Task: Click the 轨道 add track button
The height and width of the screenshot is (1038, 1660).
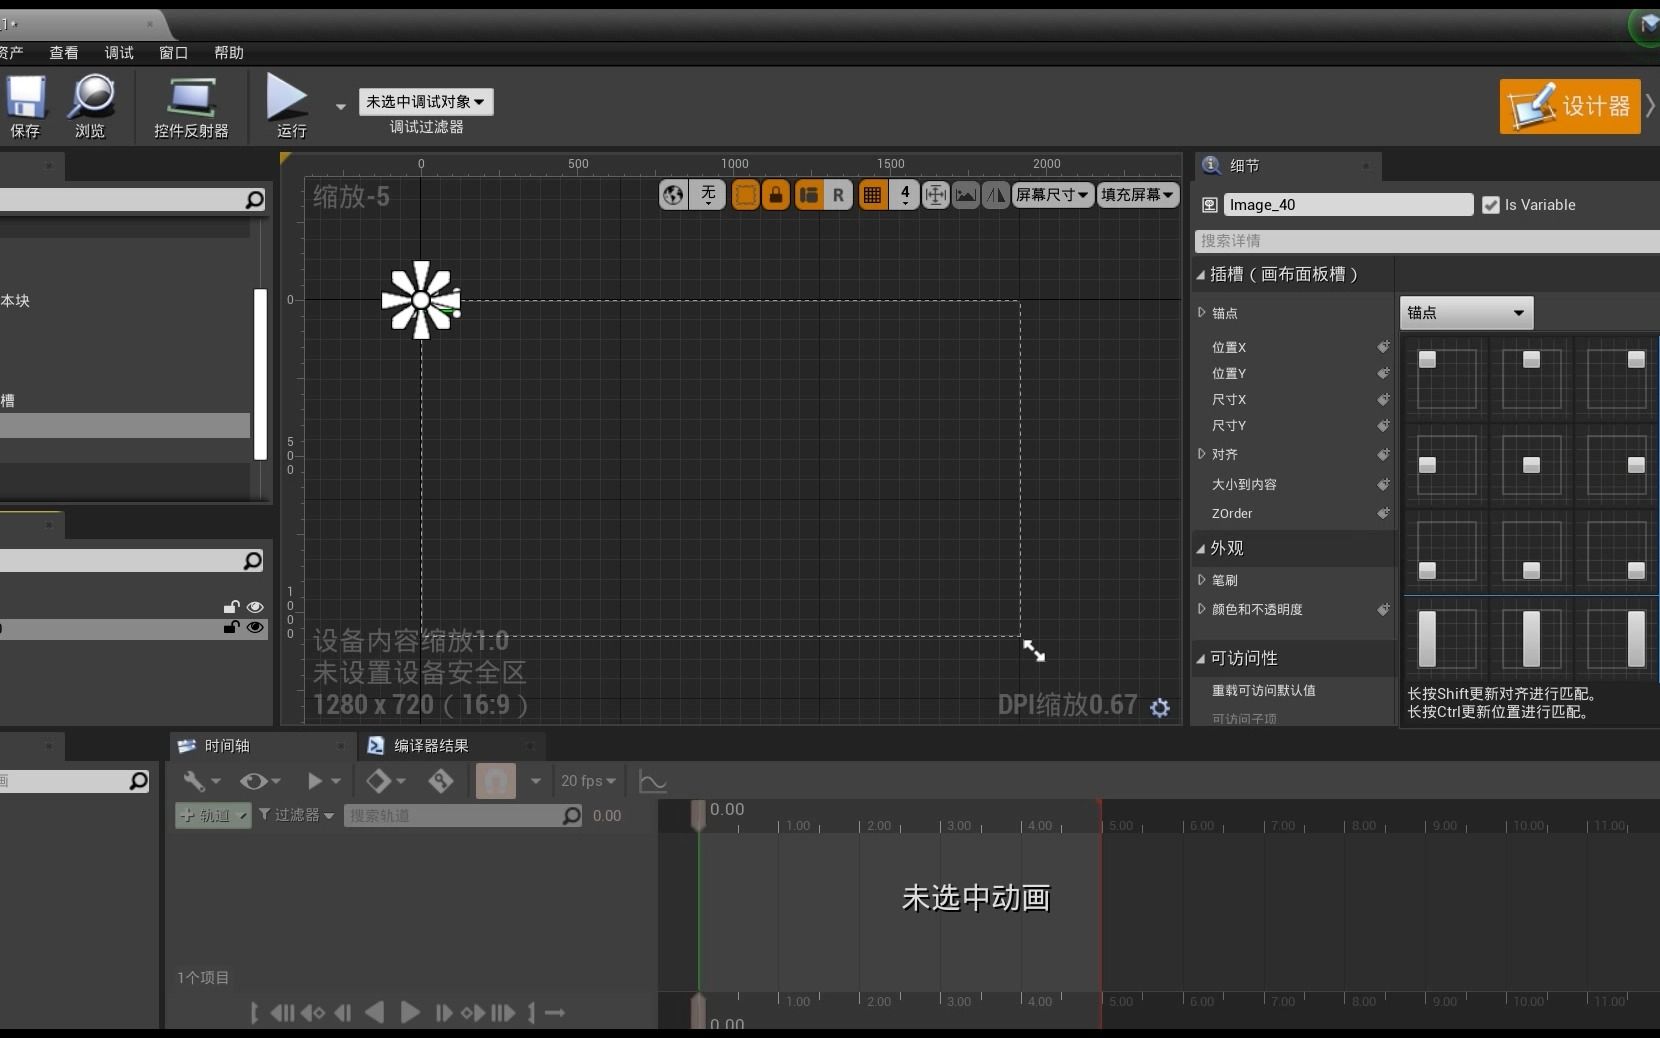Action: [x=213, y=816]
